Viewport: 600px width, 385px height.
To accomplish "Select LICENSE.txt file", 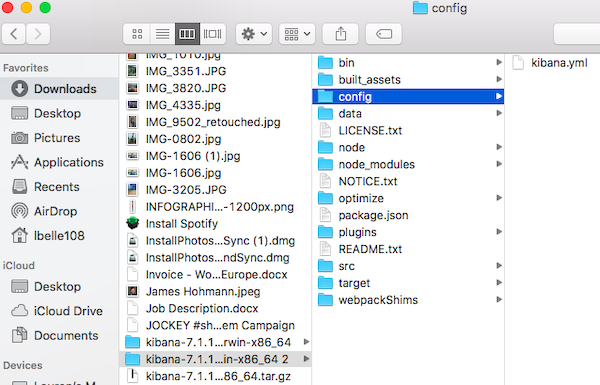I will (408, 131).
